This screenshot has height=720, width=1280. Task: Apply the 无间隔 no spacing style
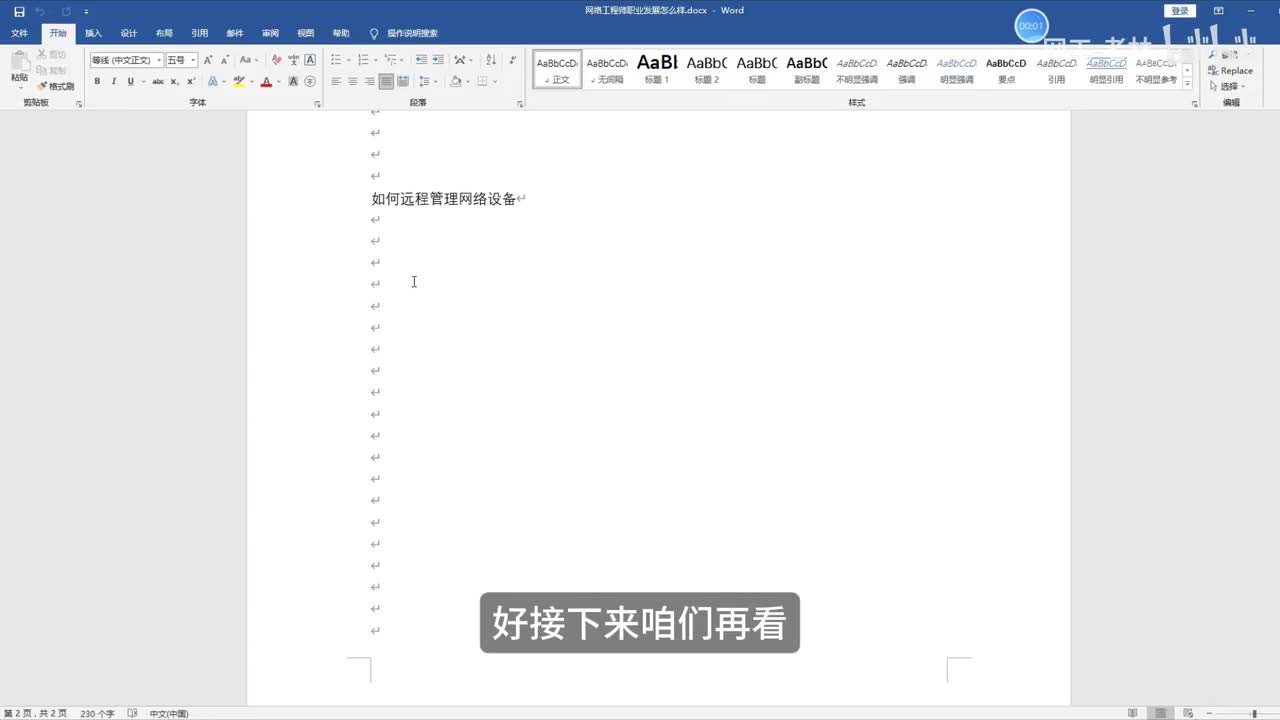(607, 69)
